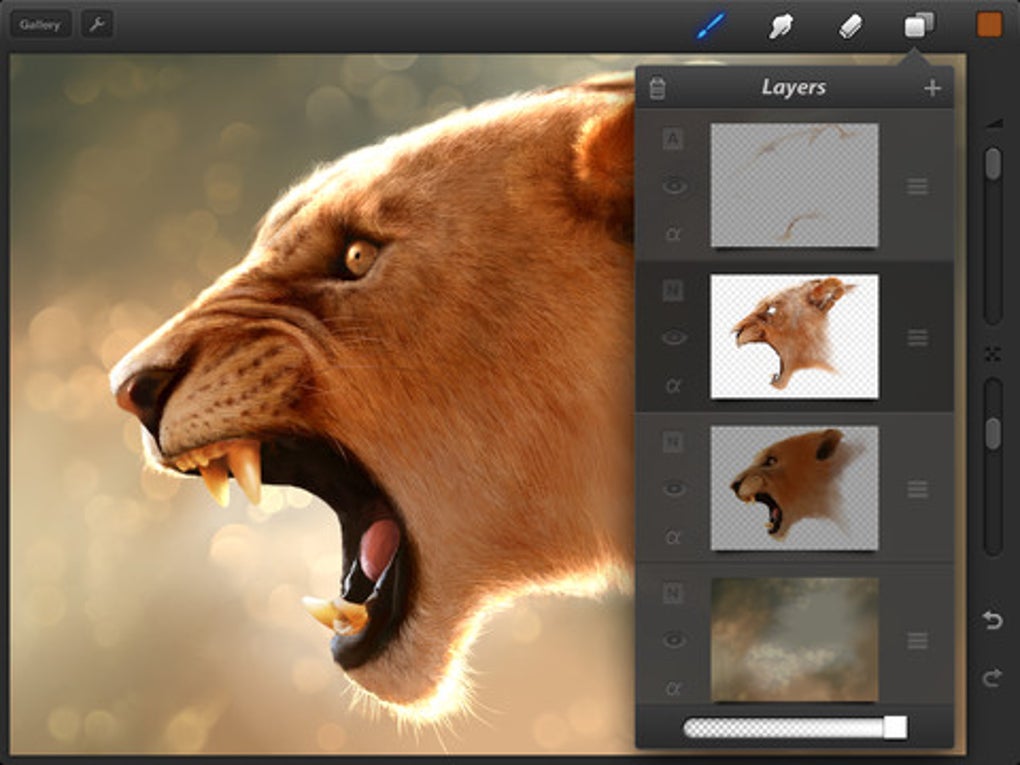Screen dimensions: 1020x765
Task: Add a new layer with the plus icon
Action: click(x=932, y=88)
